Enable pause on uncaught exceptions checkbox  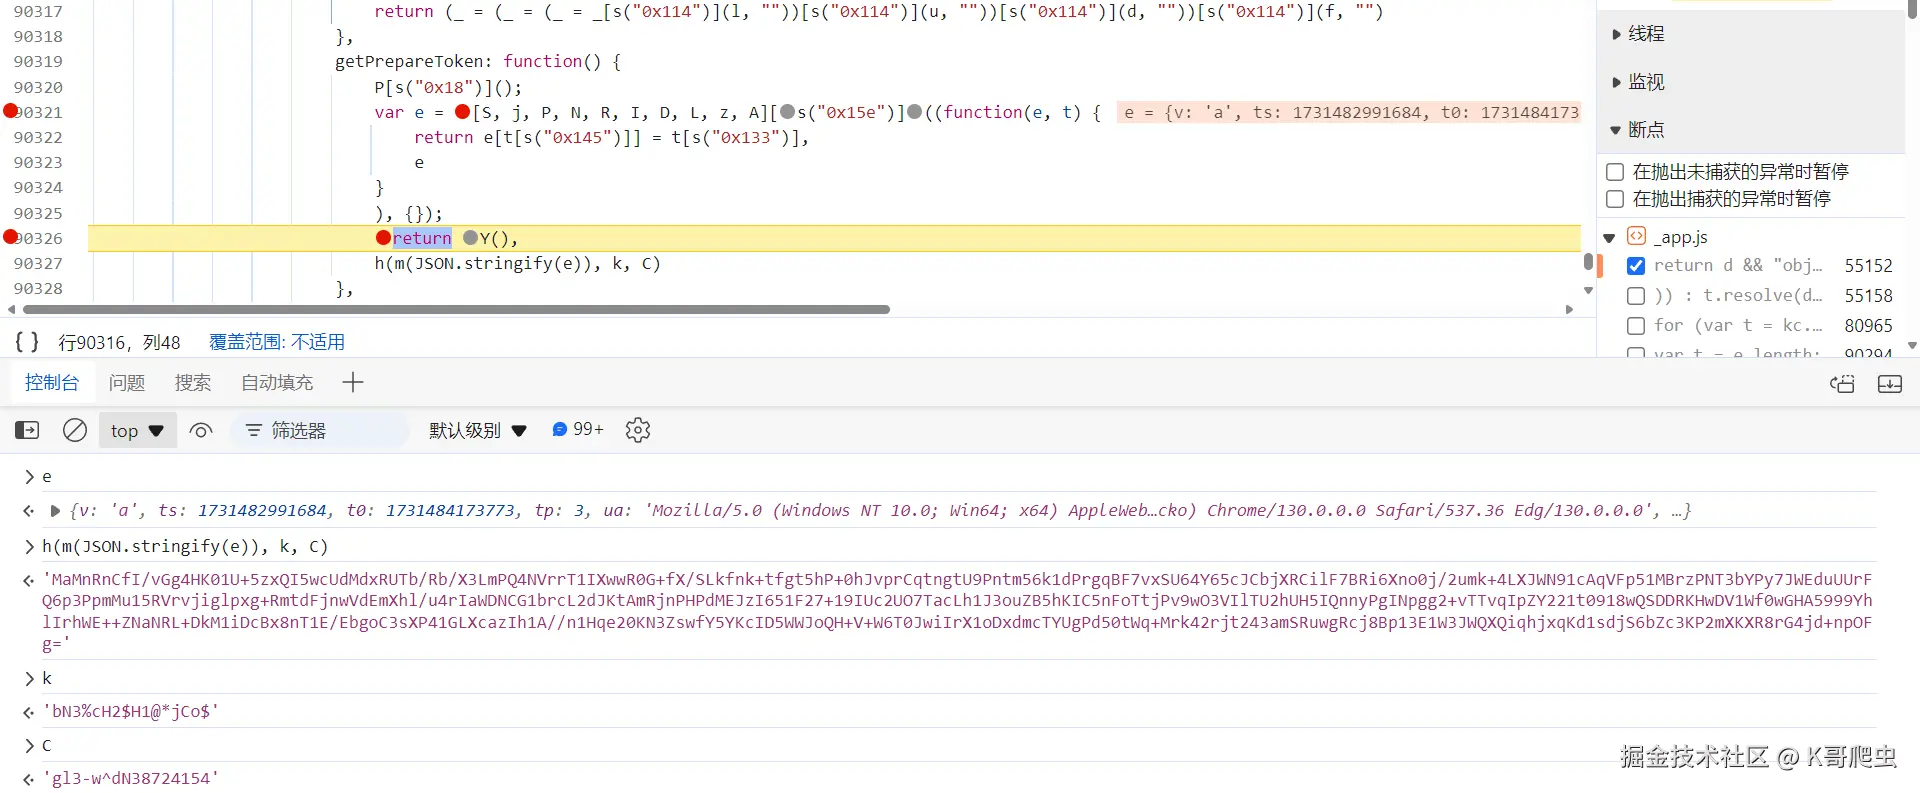tap(1615, 172)
